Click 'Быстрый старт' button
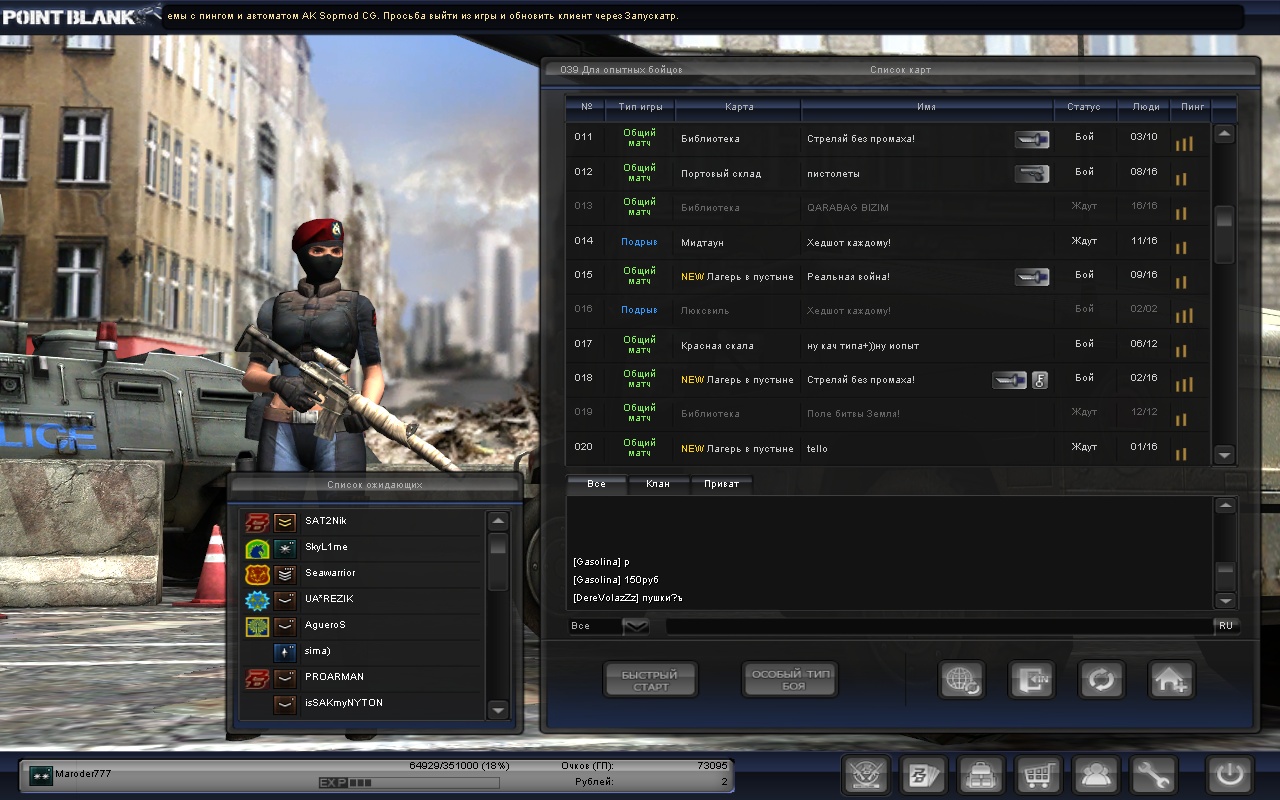 [x=651, y=680]
